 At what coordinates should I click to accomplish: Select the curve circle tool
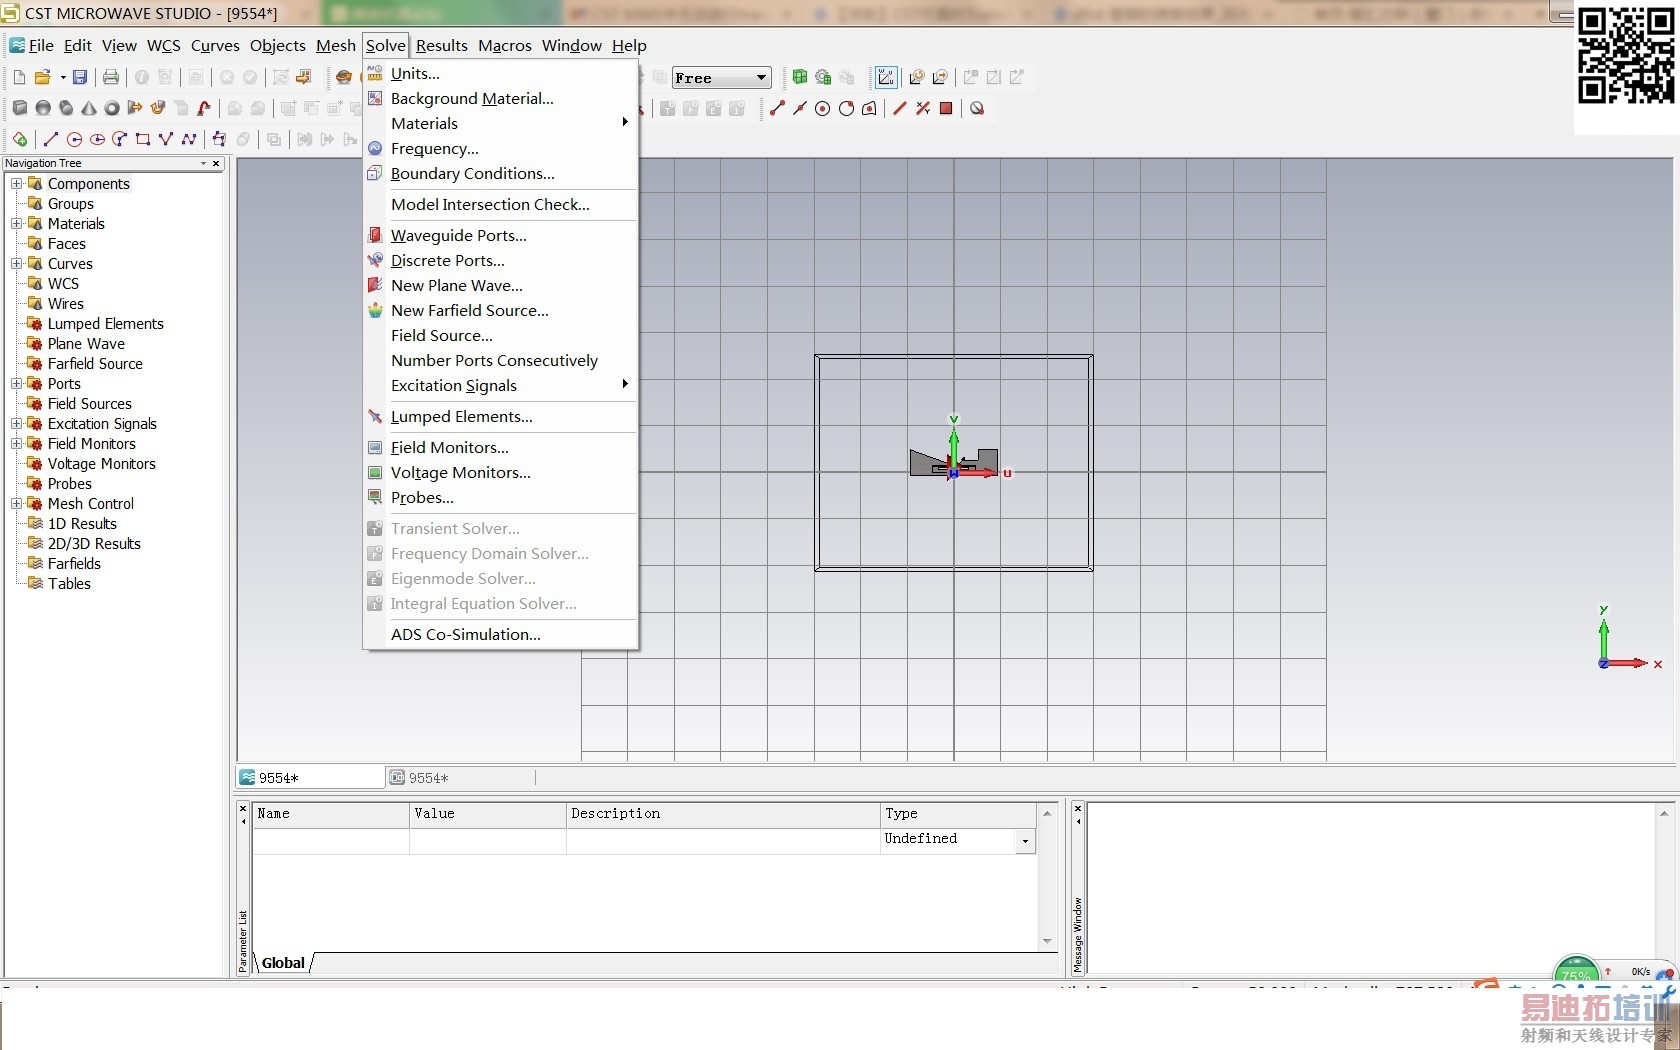pos(74,139)
